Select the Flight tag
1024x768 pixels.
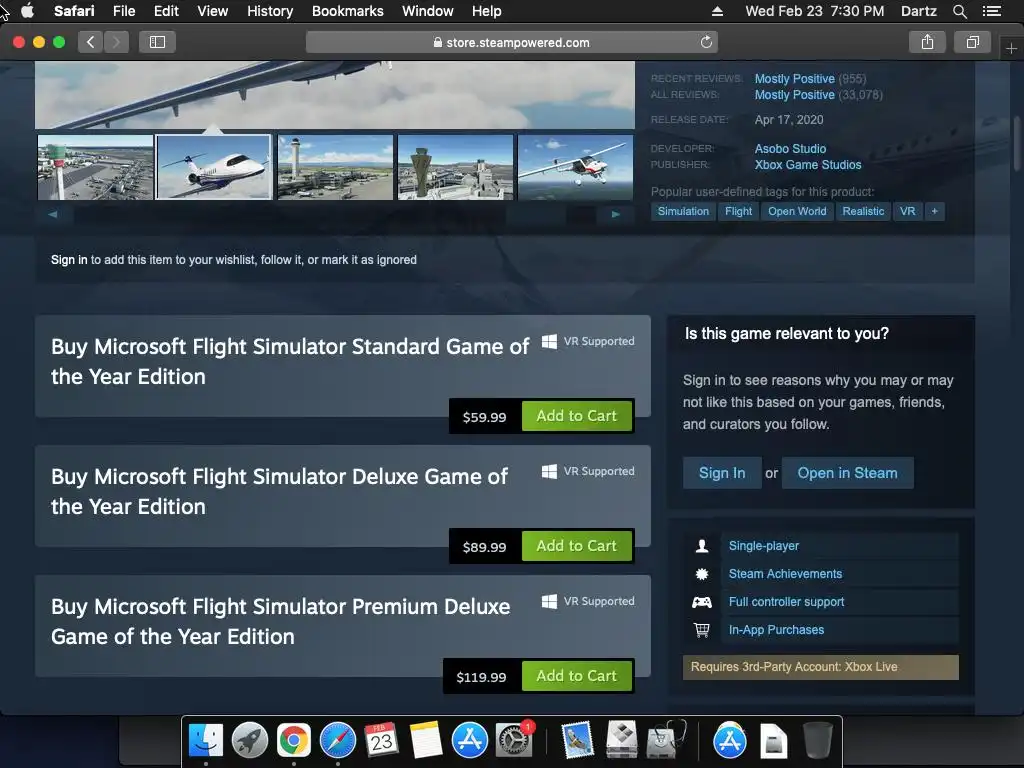pyautogui.click(x=739, y=212)
